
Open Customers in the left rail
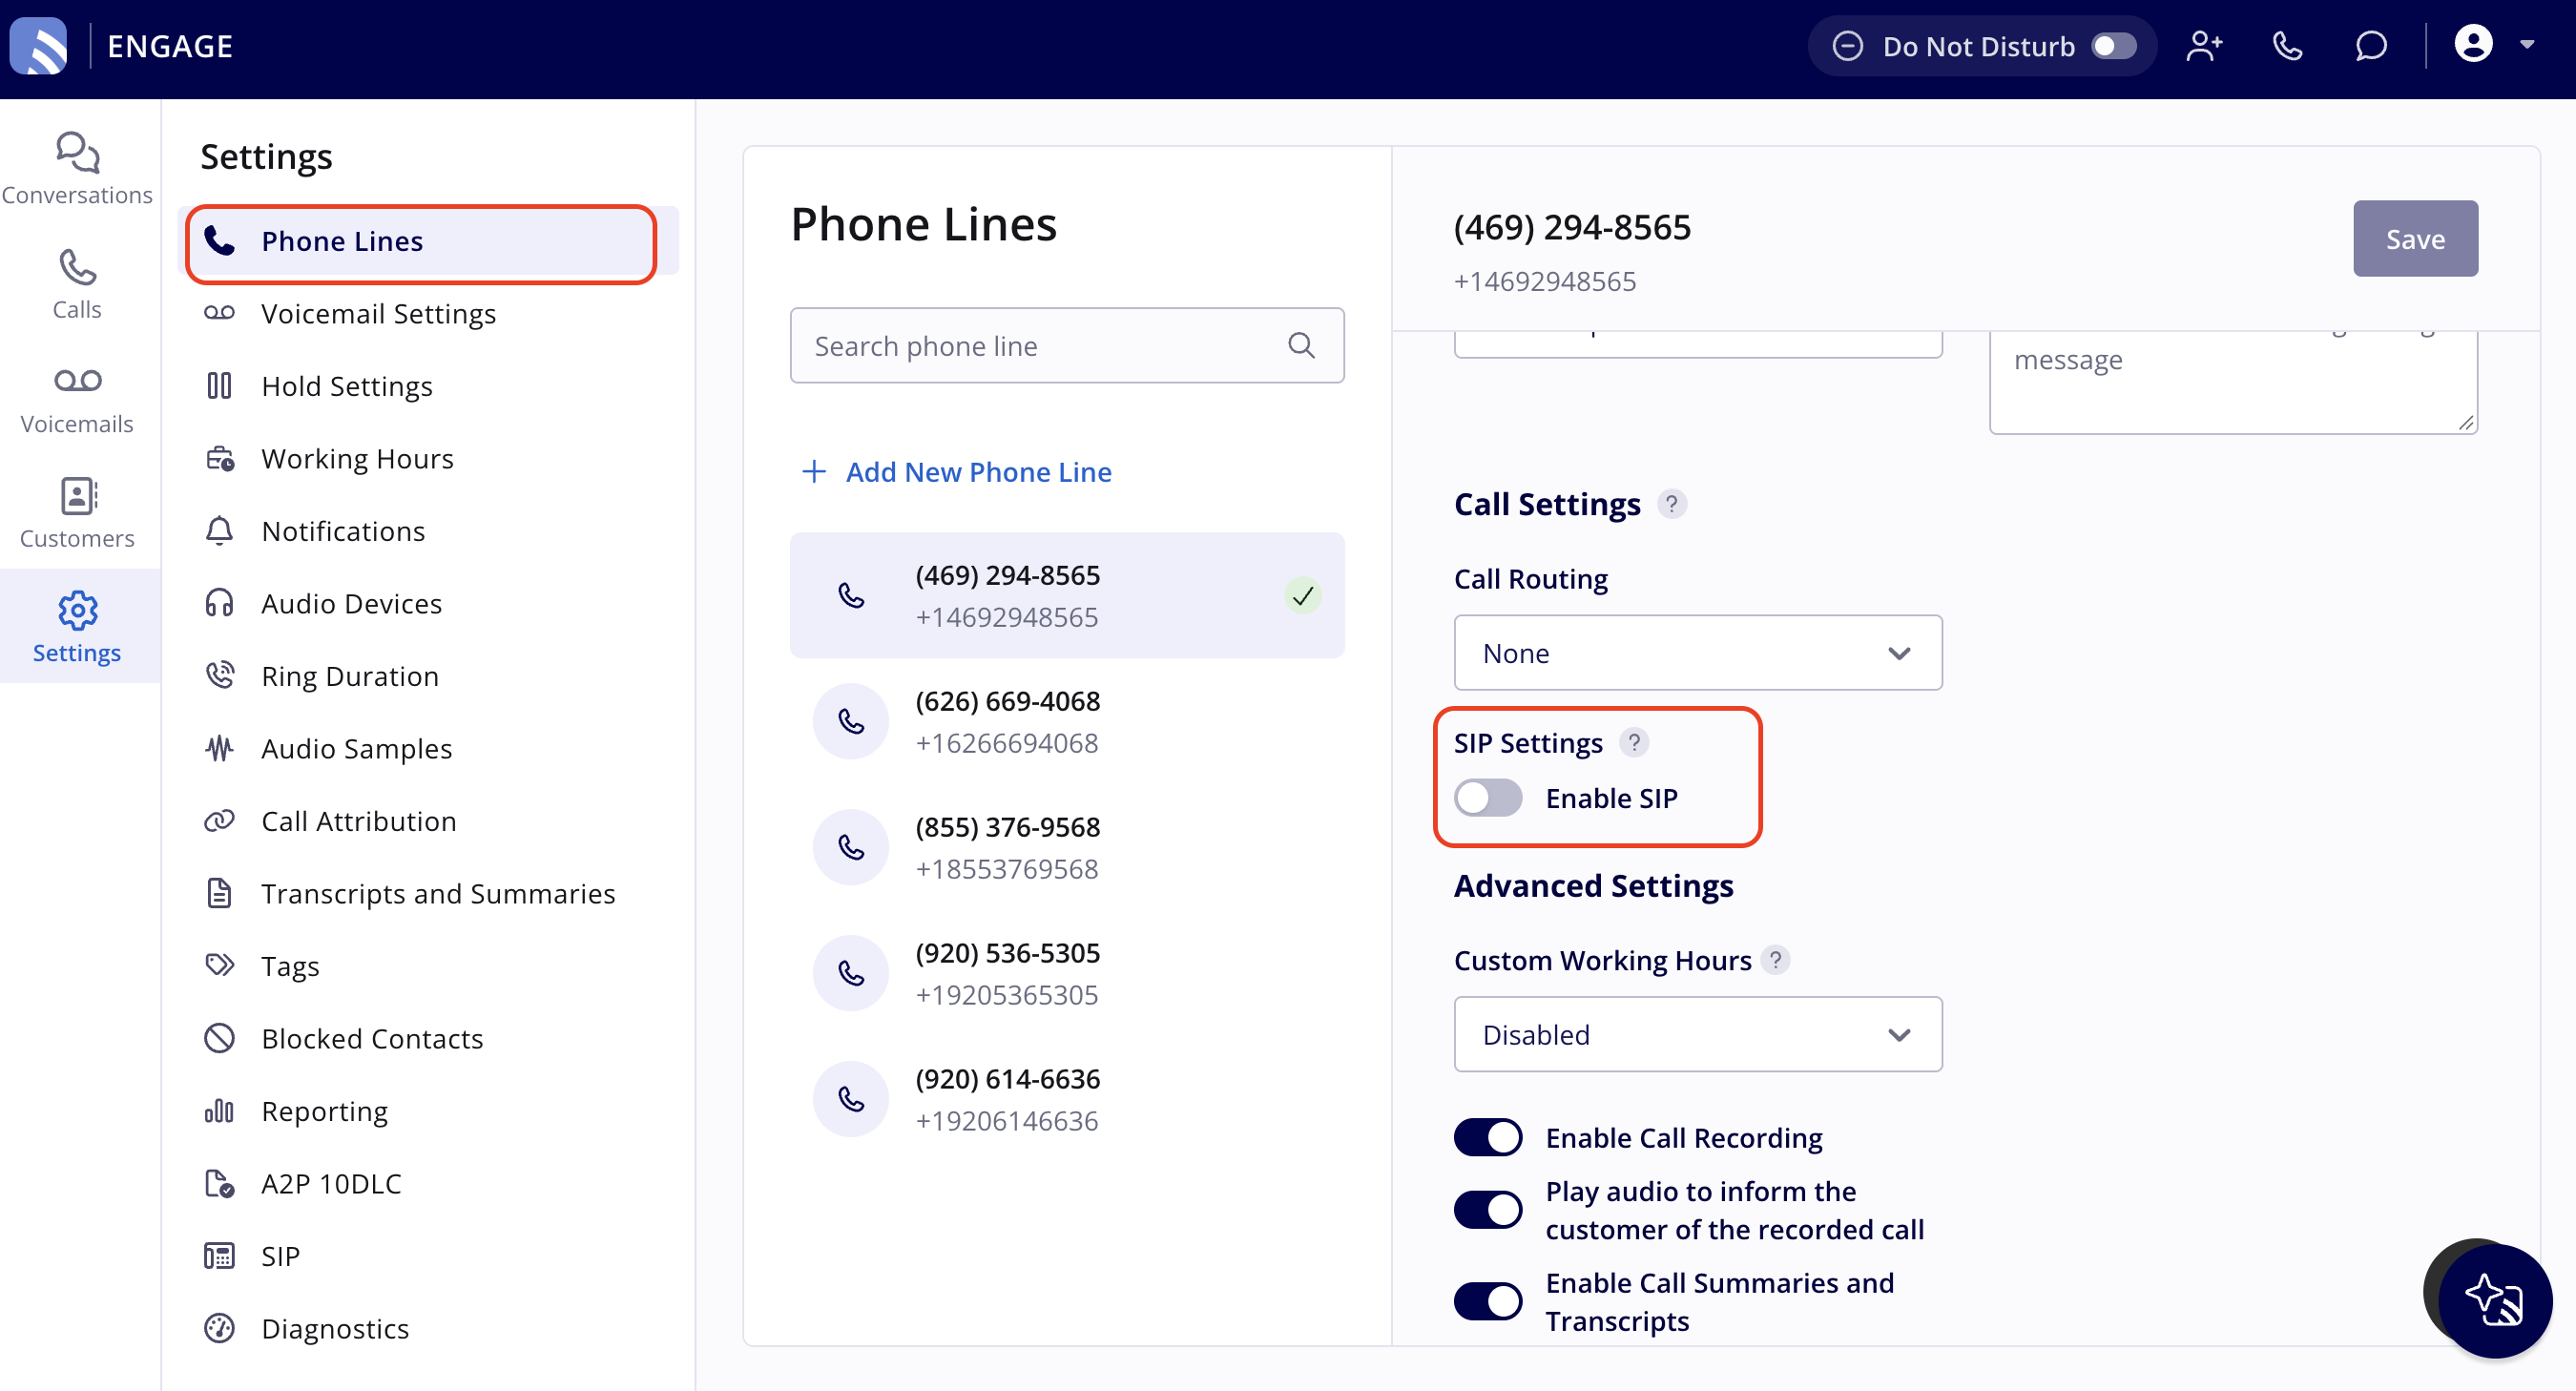pyautogui.click(x=77, y=513)
